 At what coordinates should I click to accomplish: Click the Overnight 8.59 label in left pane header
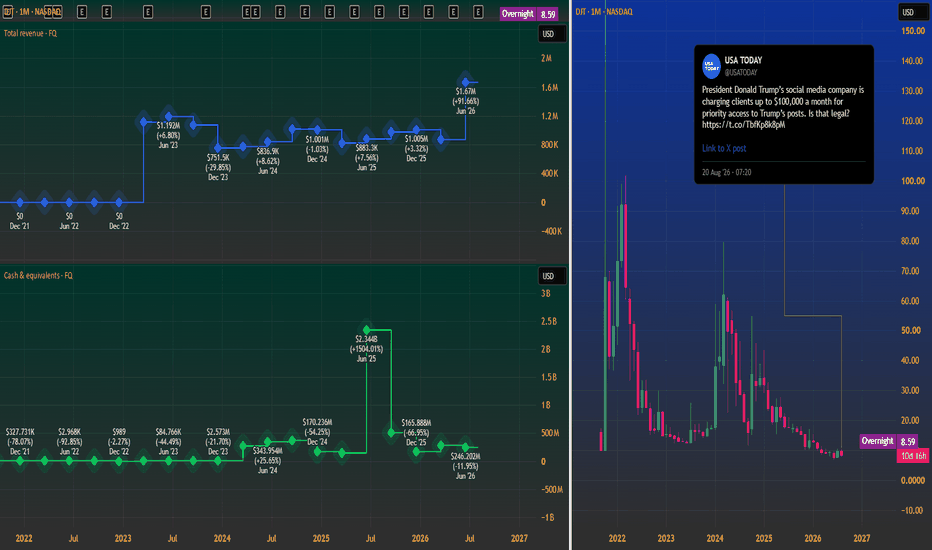coord(528,14)
